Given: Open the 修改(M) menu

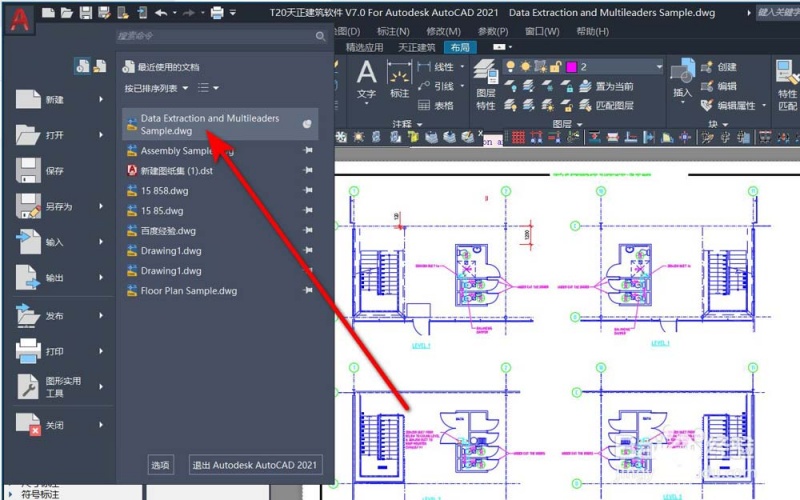Looking at the screenshot, I should tap(443, 32).
